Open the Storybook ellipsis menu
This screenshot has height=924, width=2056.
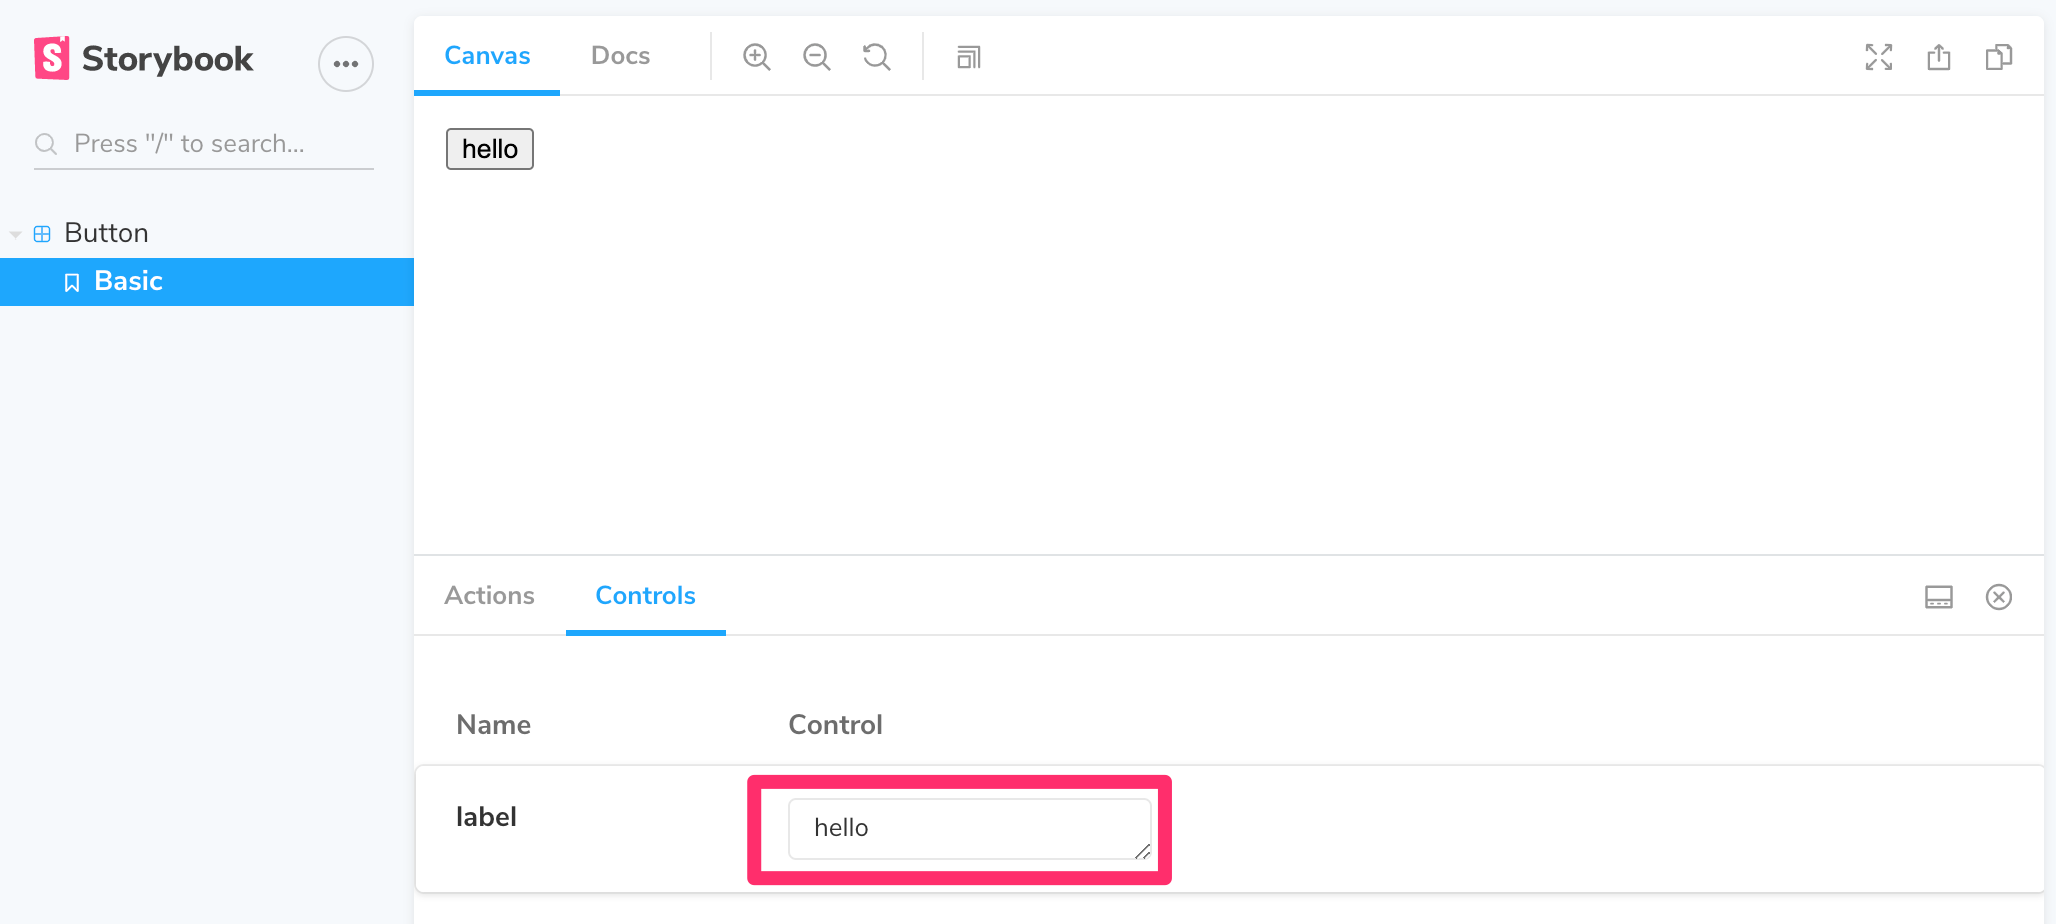tap(346, 64)
